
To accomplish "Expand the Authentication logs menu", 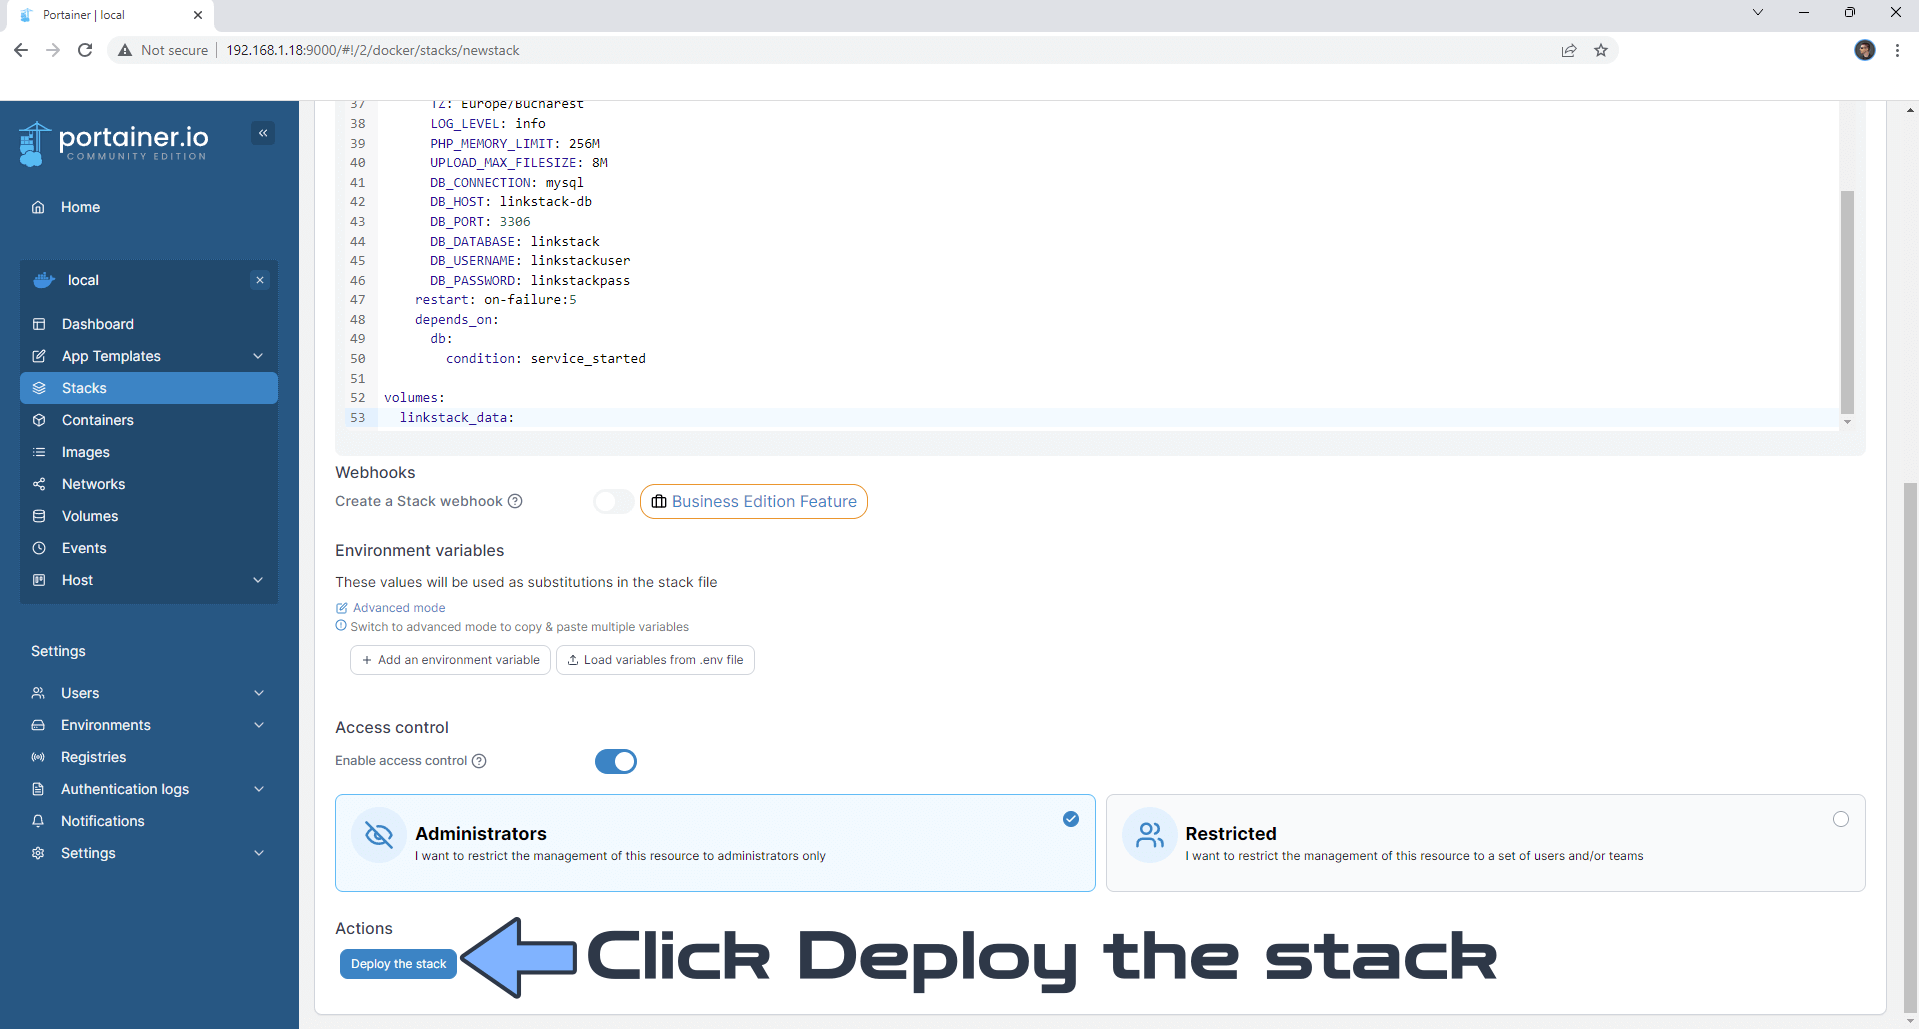I will (x=125, y=789).
